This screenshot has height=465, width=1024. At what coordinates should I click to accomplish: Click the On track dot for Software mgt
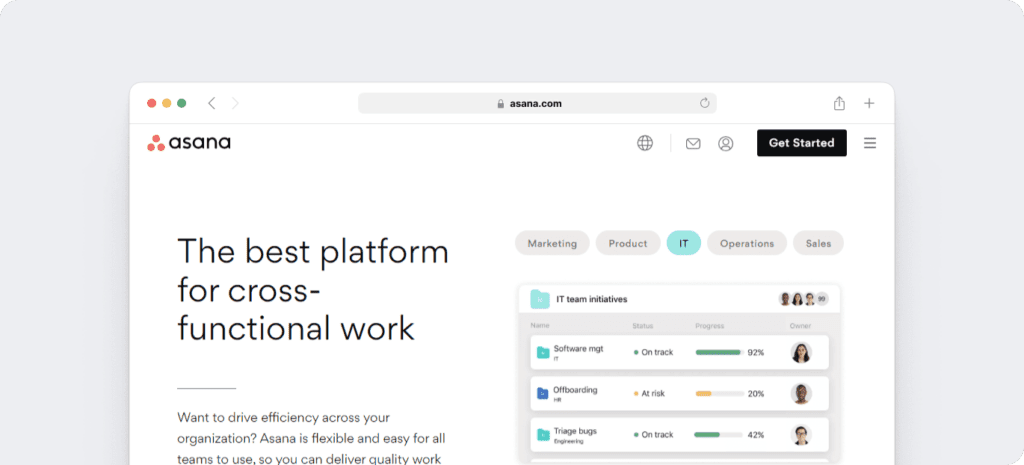[636, 353]
